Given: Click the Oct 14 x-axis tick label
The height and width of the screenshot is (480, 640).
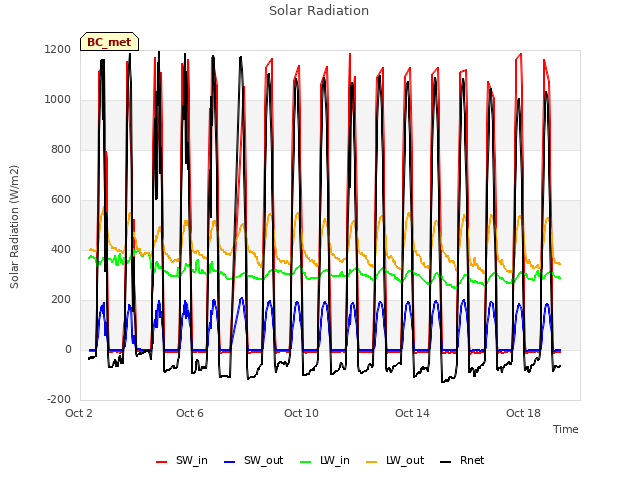Looking at the screenshot, I should point(412,413).
